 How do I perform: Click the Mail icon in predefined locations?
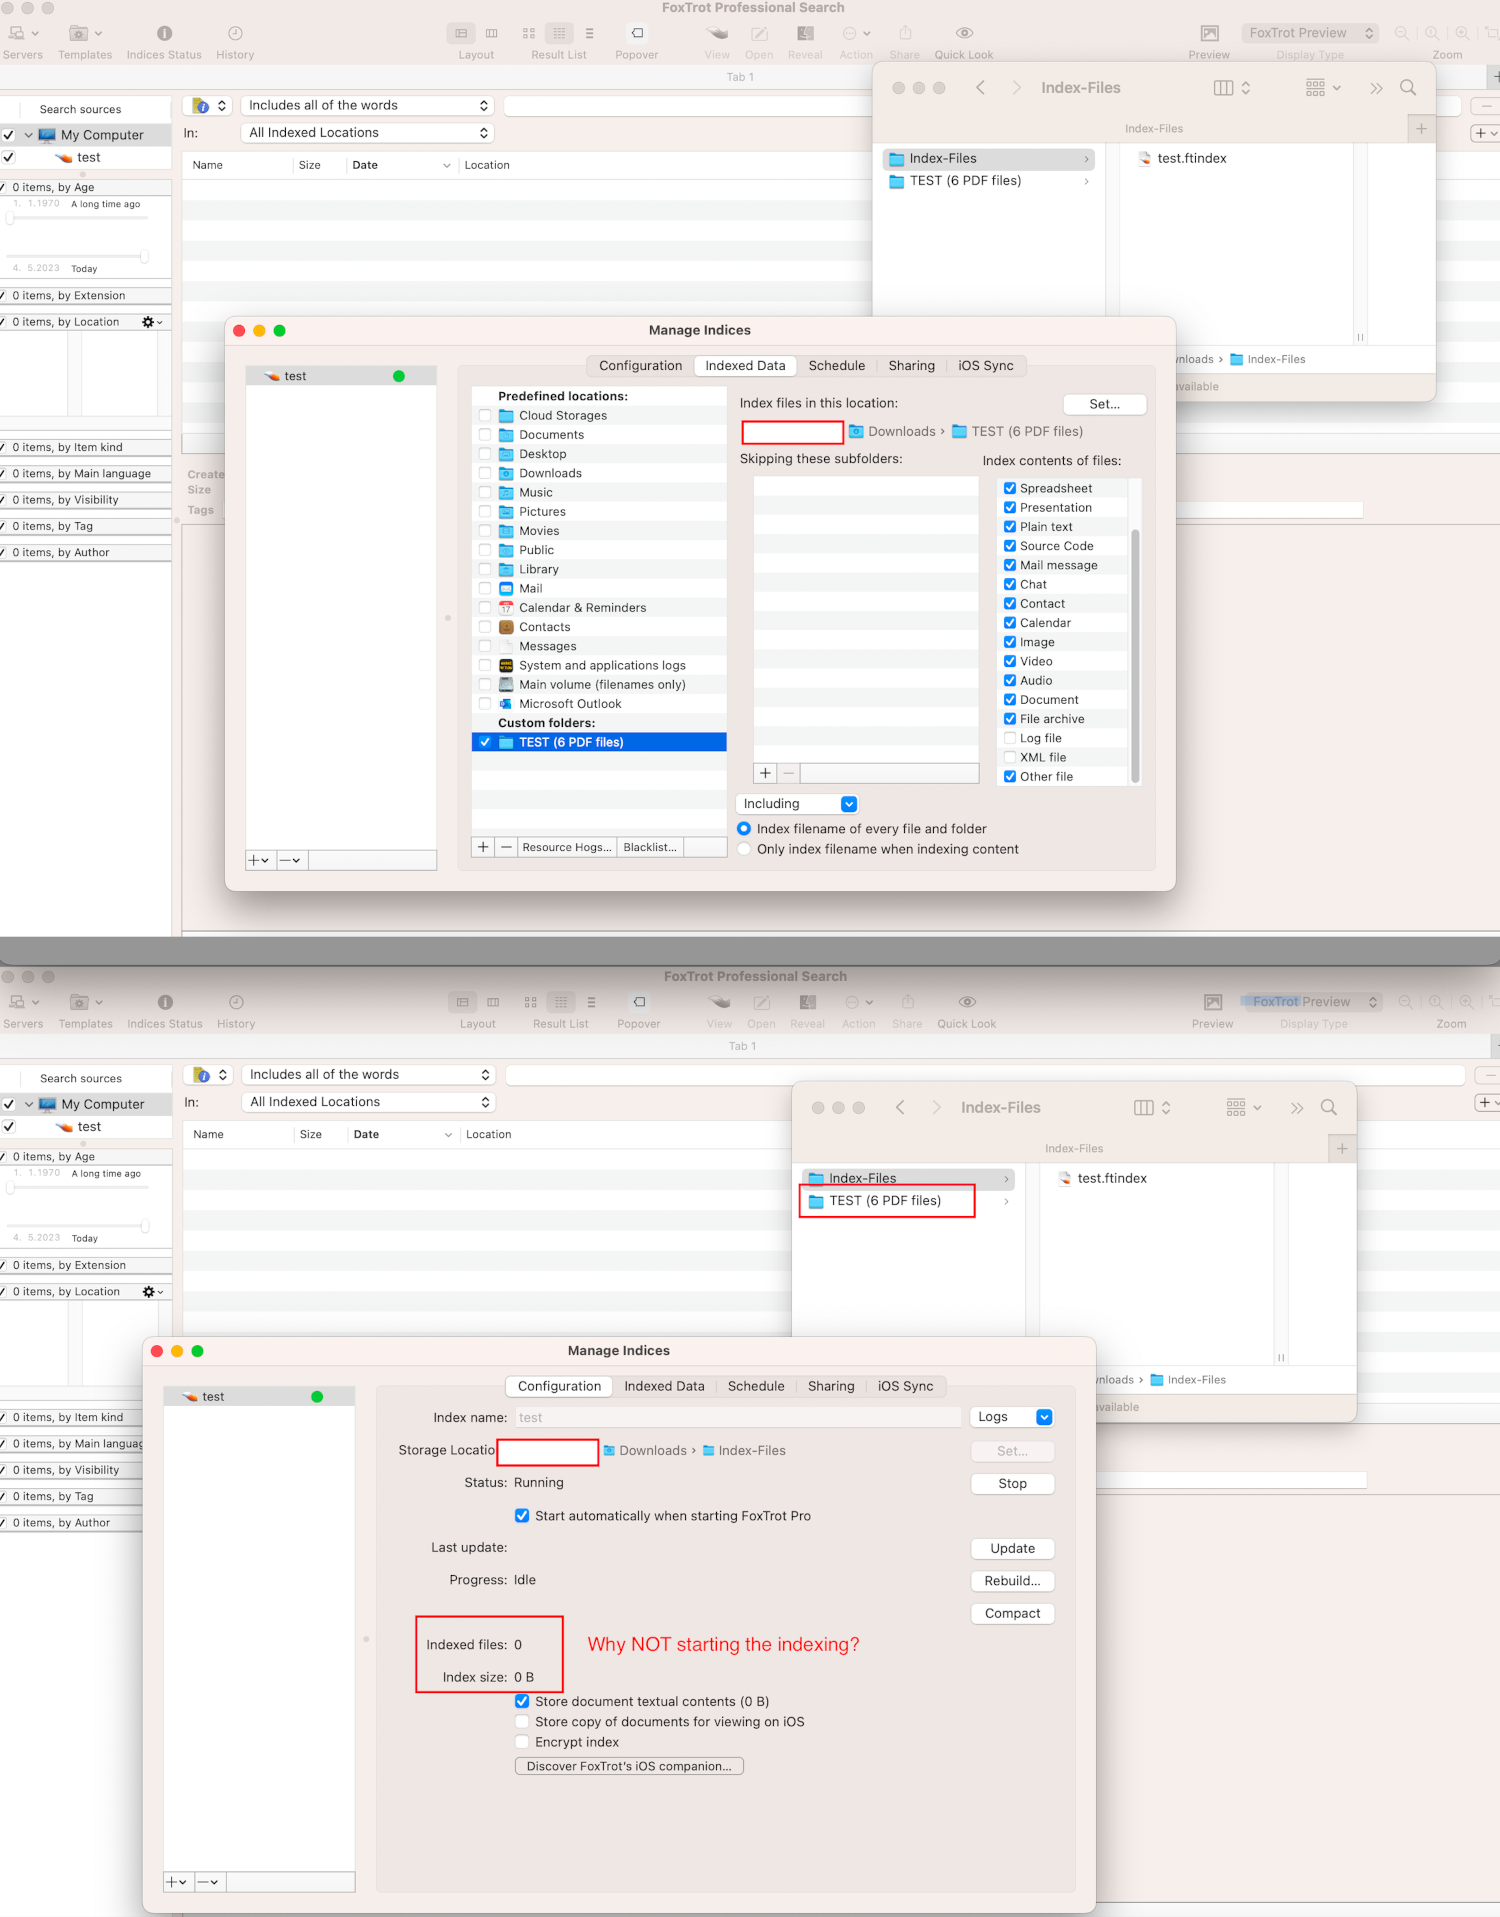pos(506,589)
